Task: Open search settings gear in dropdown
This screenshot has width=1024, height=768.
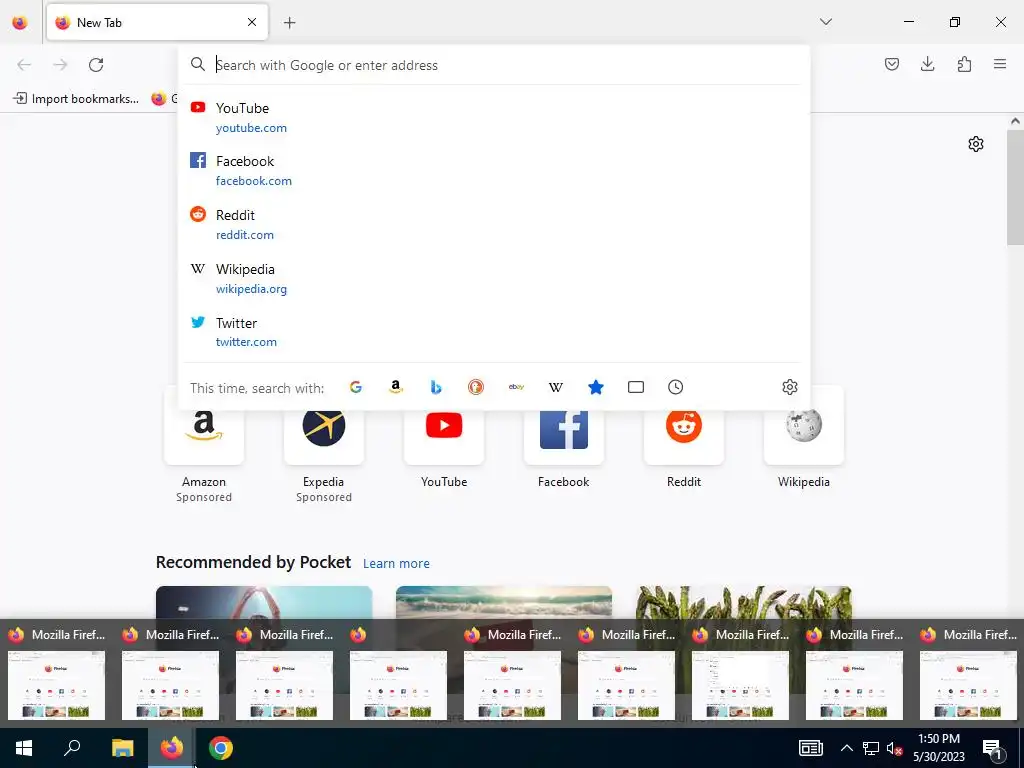Action: click(x=790, y=387)
